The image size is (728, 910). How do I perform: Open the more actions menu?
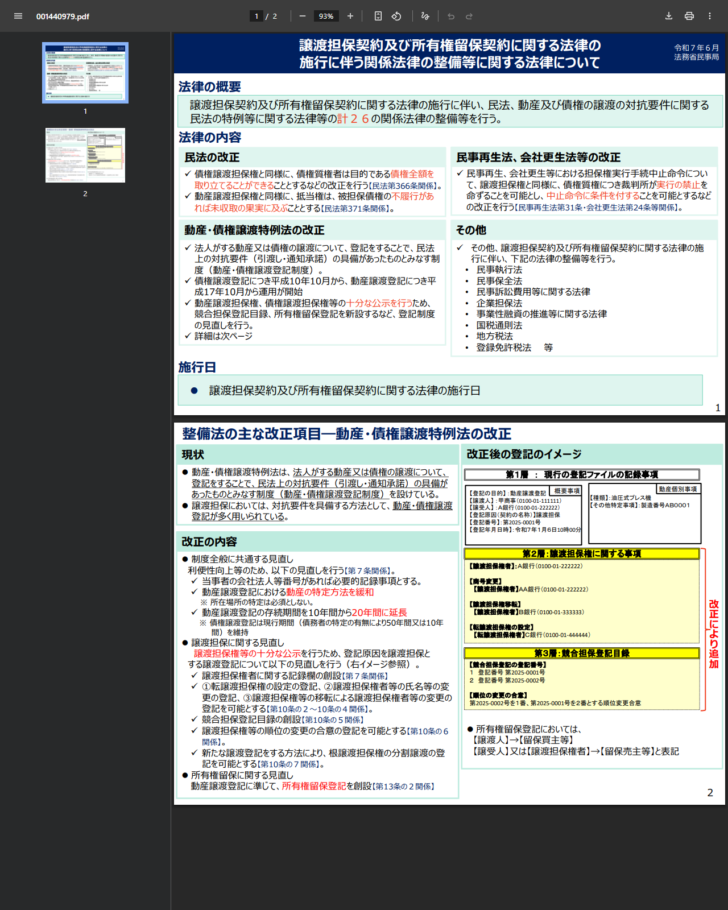[x=709, y=16]
